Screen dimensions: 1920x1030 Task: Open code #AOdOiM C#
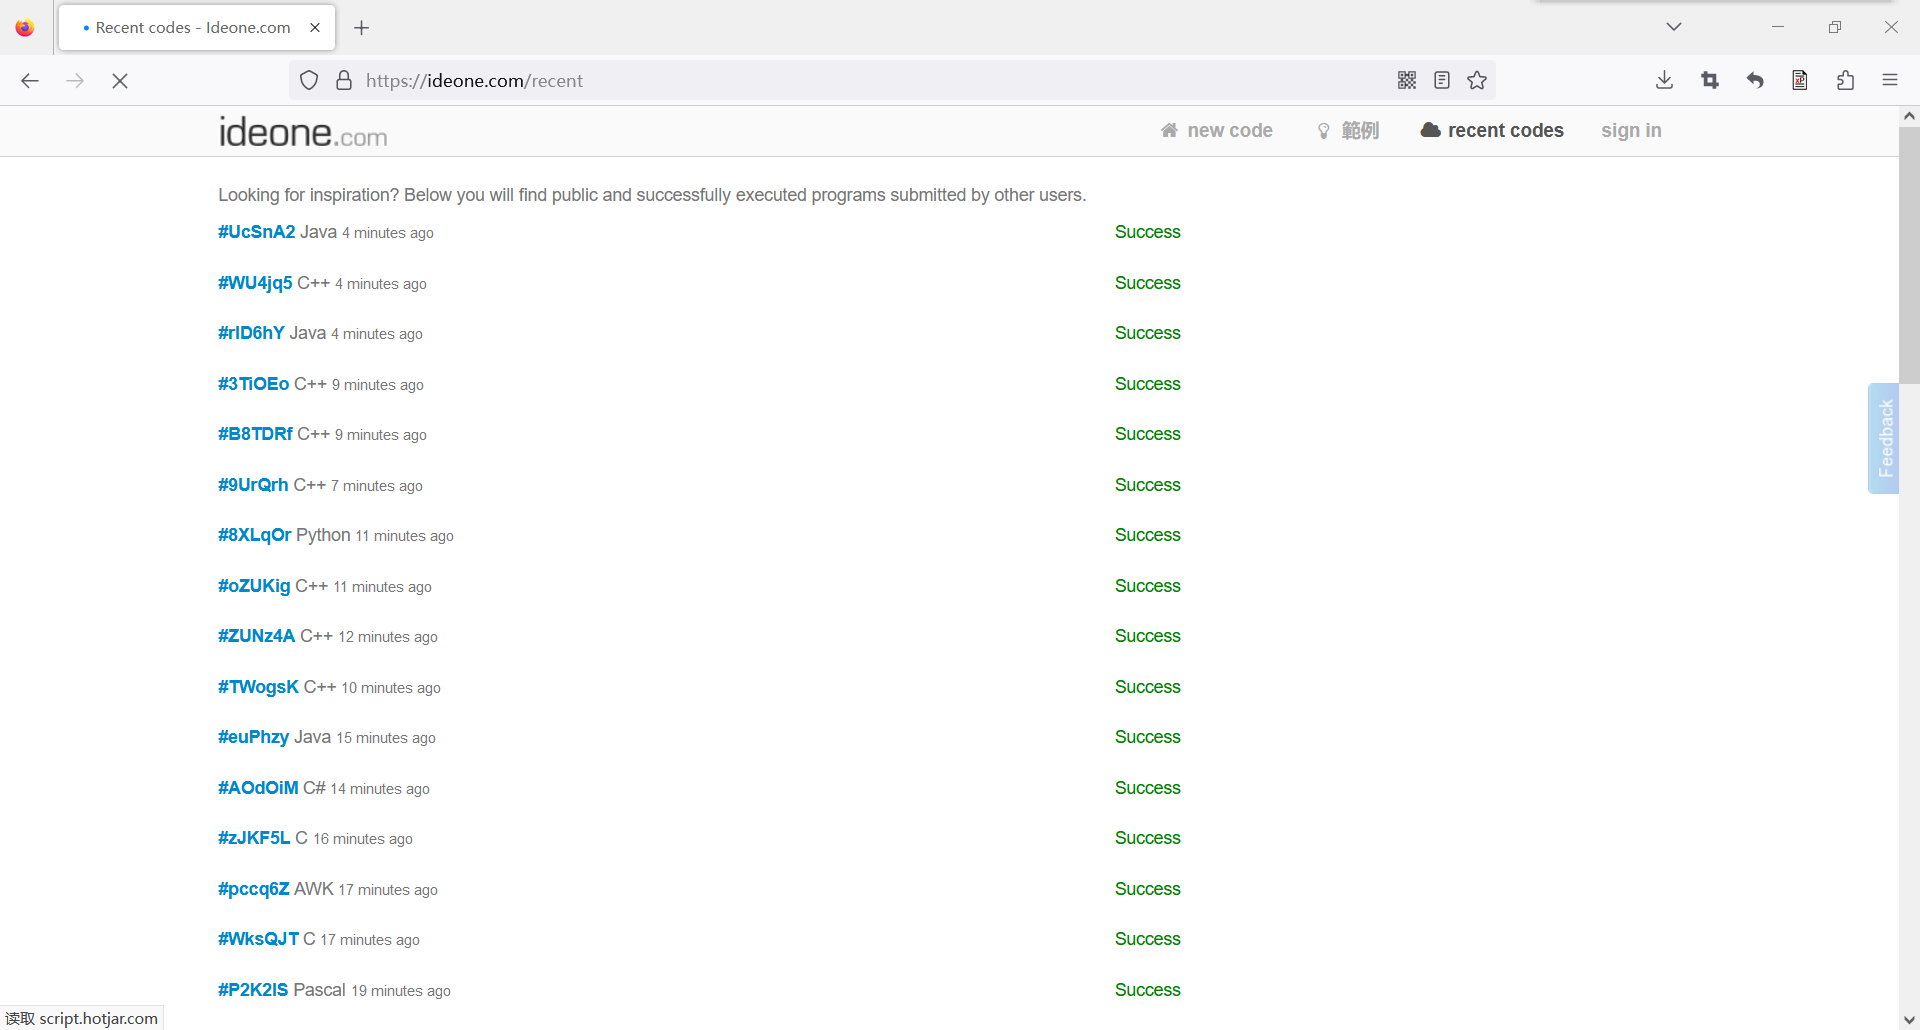tap(258, 788)
